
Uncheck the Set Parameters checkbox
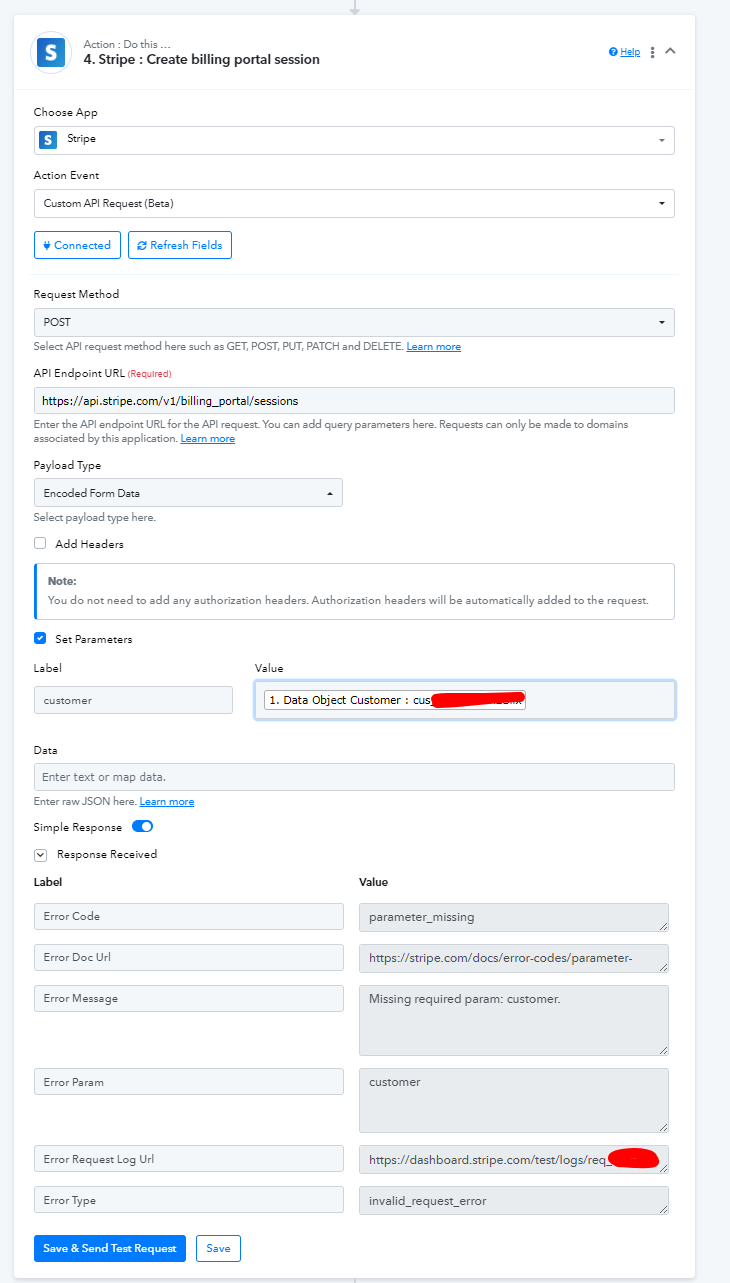(x=40, y=638)
